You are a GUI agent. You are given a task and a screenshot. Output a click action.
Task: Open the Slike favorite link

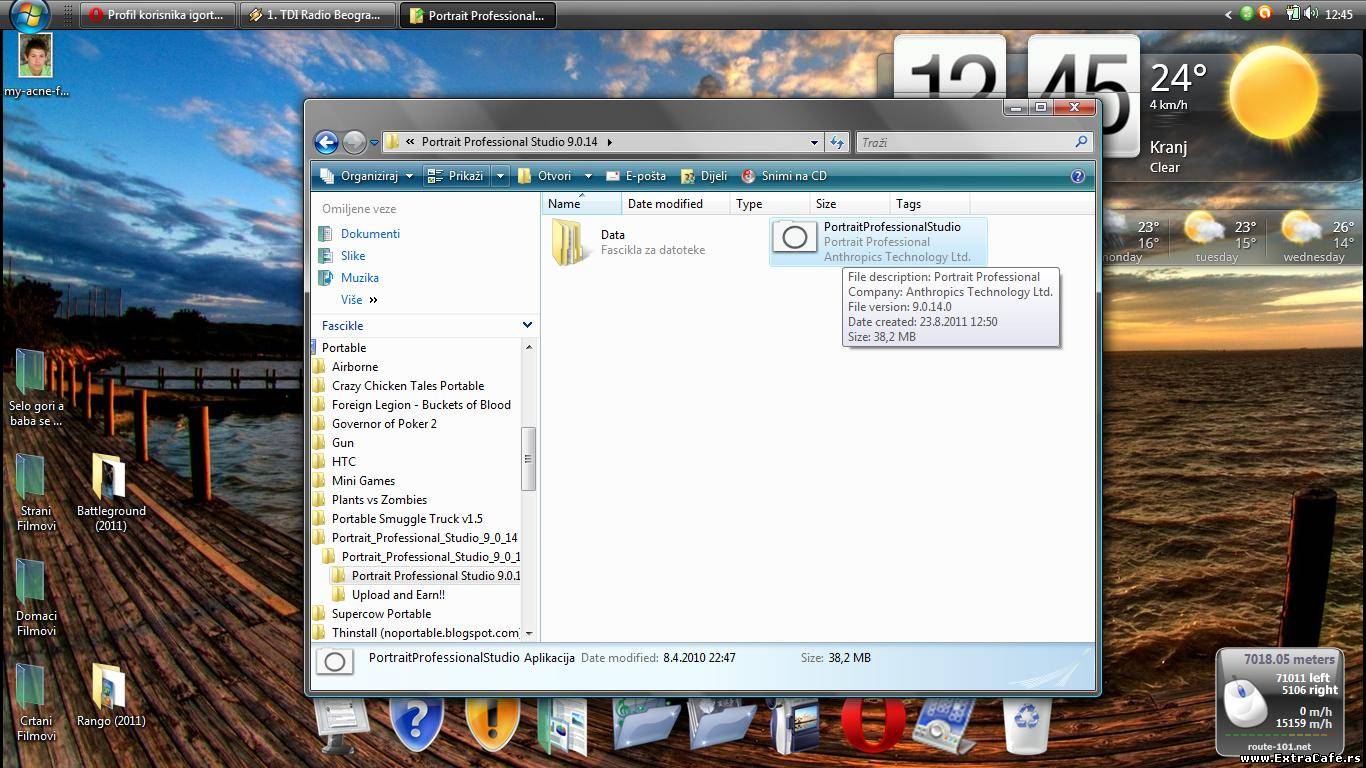click(353, 256)
